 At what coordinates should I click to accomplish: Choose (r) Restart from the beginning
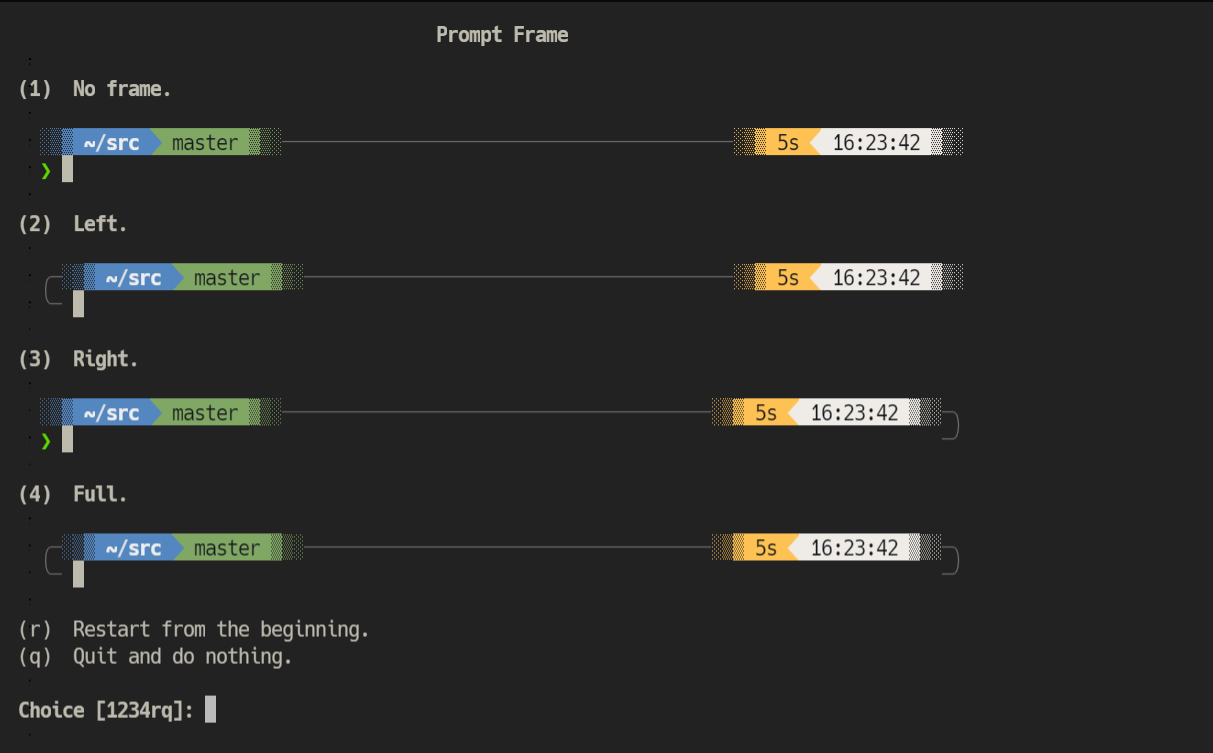pos(194,629)
